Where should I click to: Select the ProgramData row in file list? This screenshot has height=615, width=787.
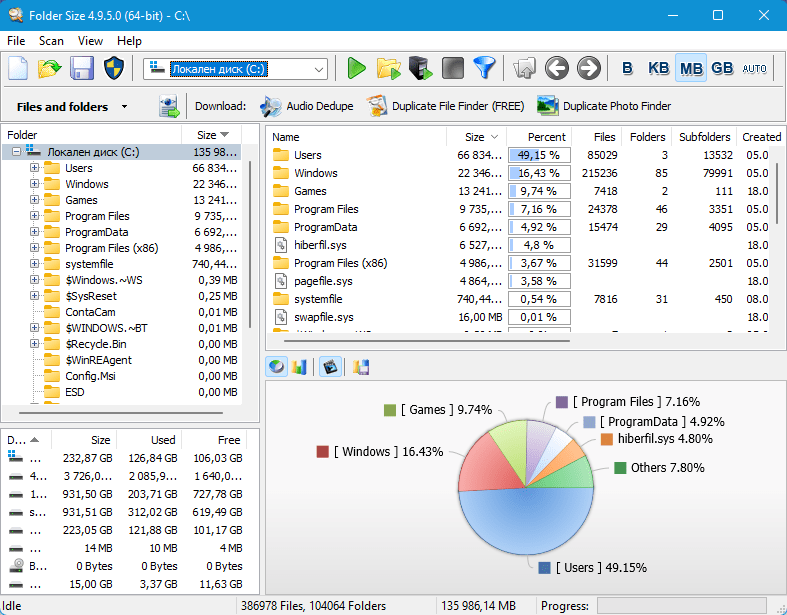click(520, 227)
